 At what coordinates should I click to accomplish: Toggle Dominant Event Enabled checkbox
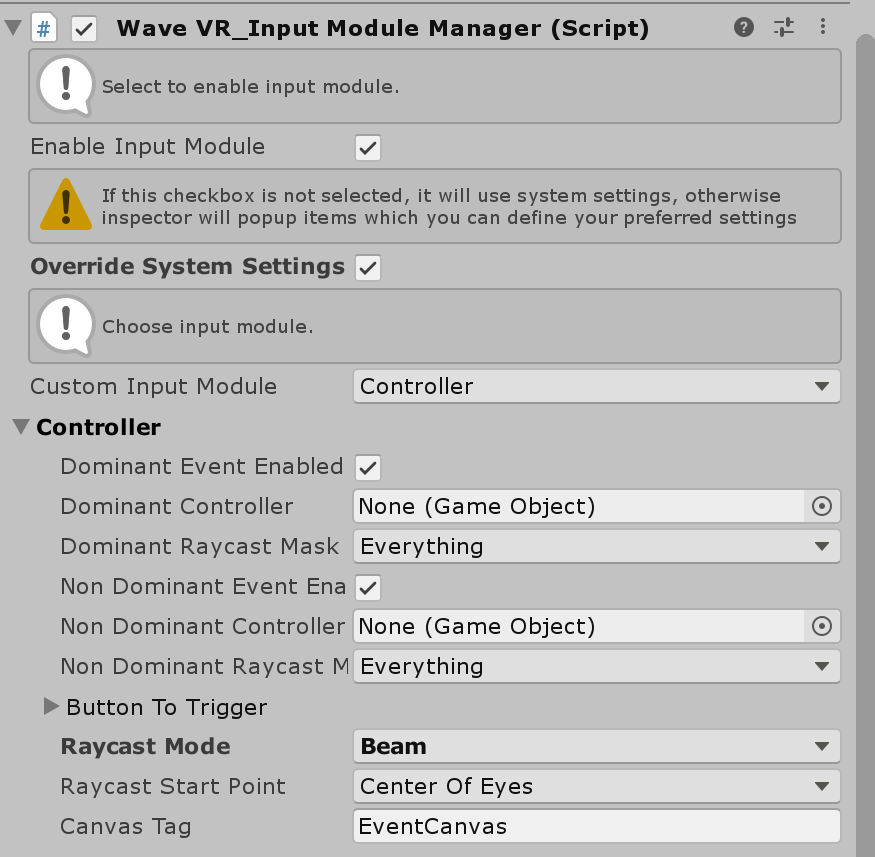368,468
